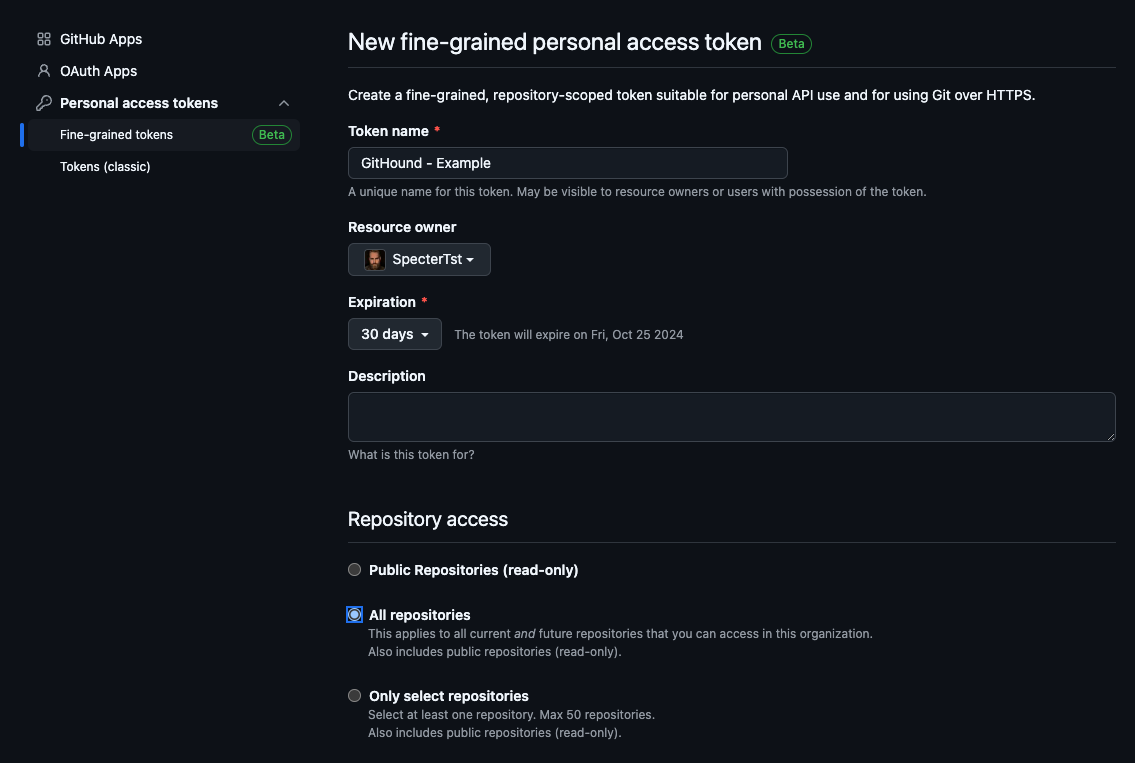Switch to Tokens (classic)
The height and width of the screenshot is (763, 1135).
click(x=105, y=166)
